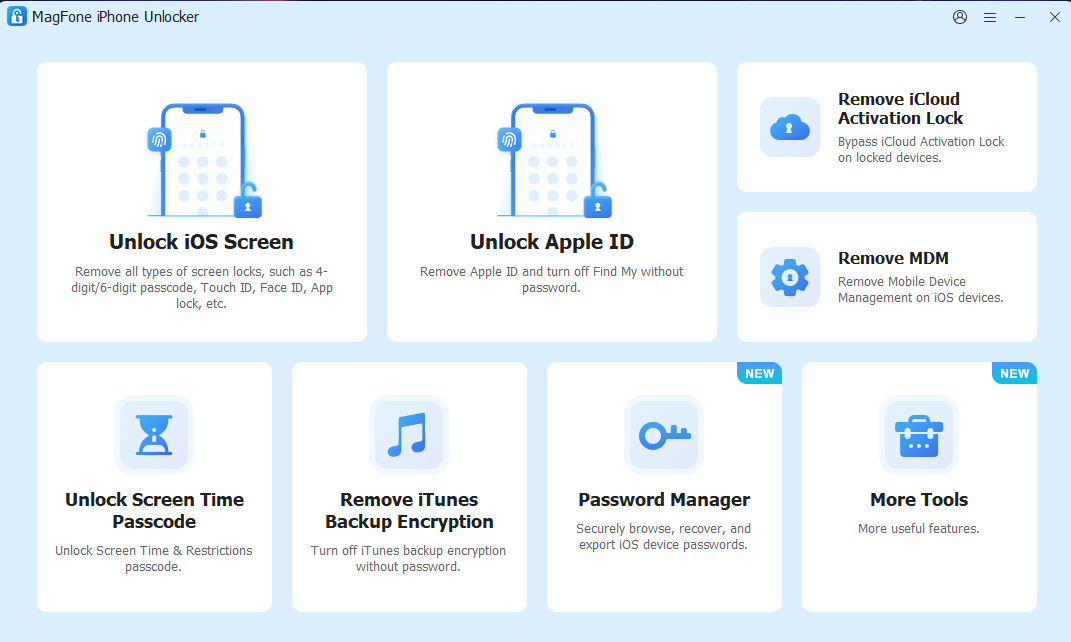The height and width of the screenshot is (642, 1071).
Task: Open Remove iCloud Activation Lock title
Action: tap(900, 109)
